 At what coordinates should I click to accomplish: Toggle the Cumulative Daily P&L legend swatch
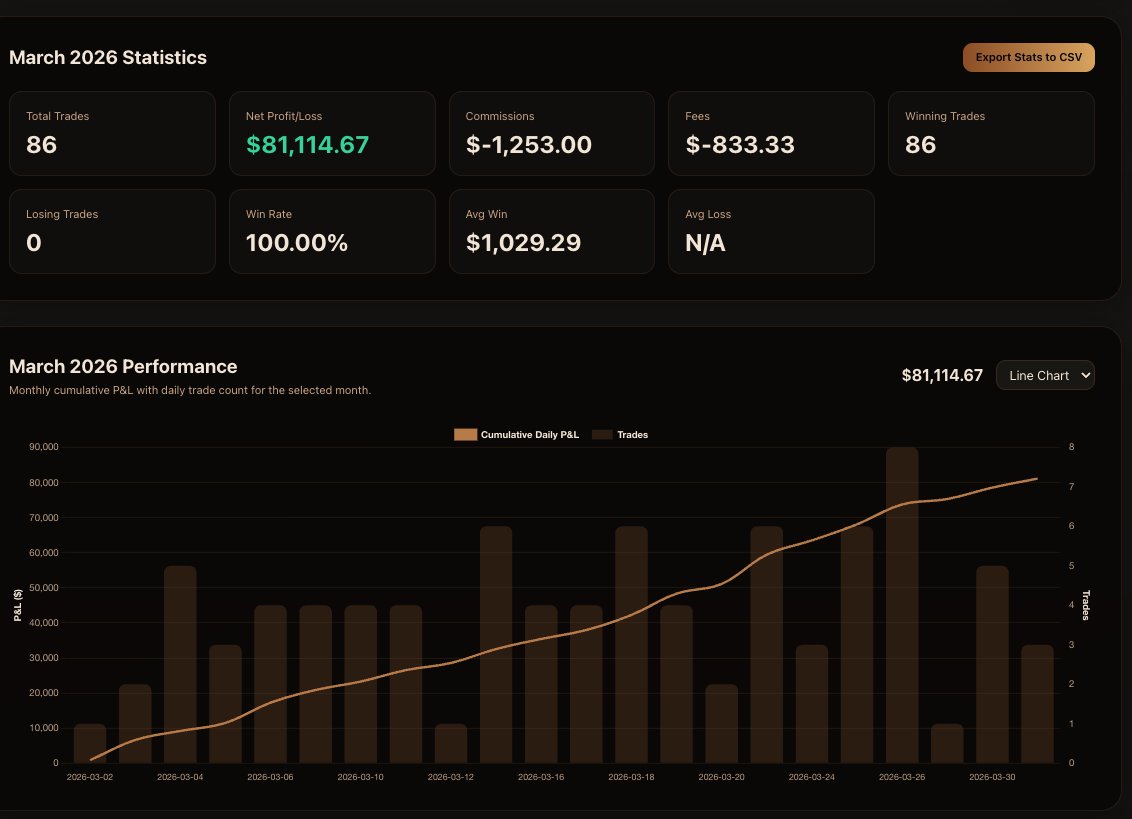(465, 435)
